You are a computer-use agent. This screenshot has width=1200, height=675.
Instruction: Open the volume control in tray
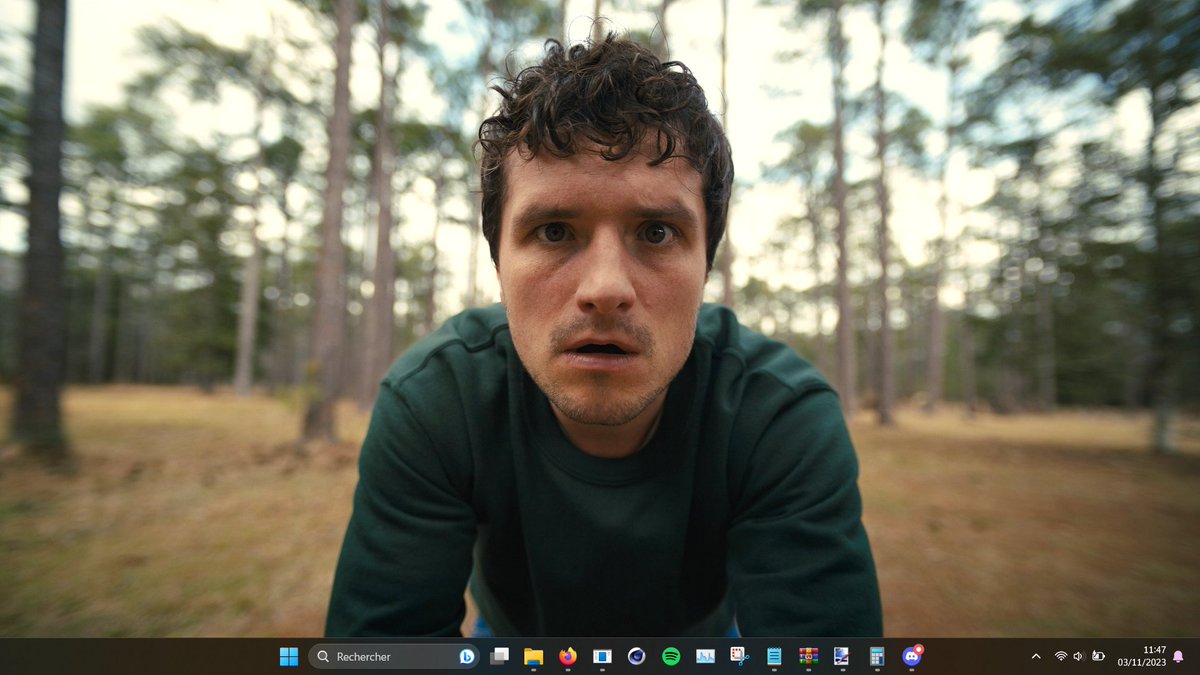pos(1079,656)
